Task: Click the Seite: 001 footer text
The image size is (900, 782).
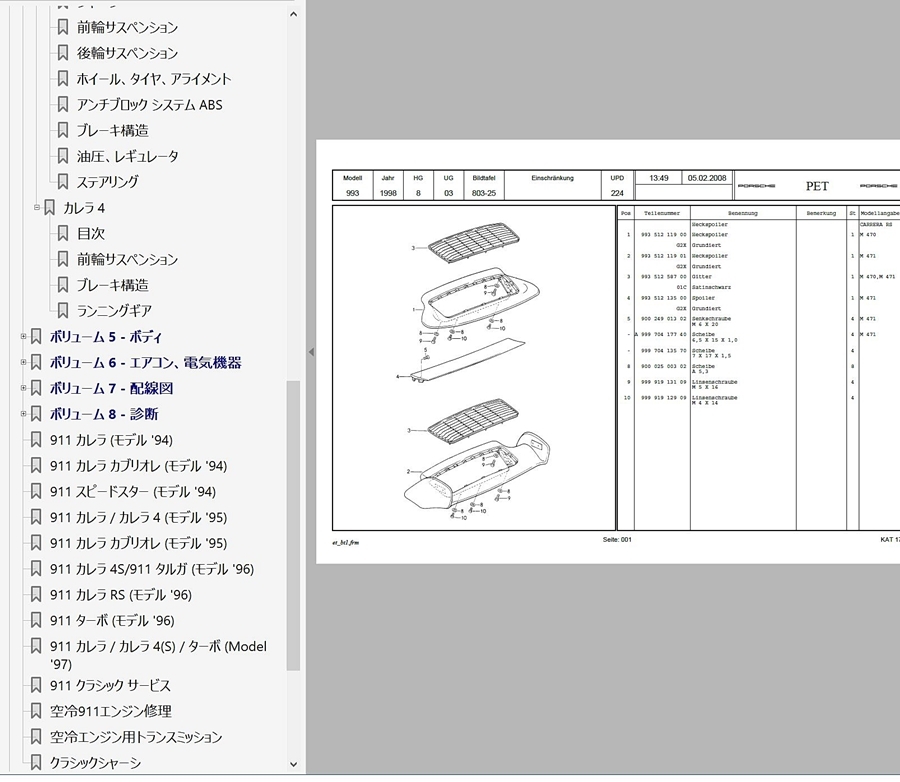Action: (x=617, y=540)
